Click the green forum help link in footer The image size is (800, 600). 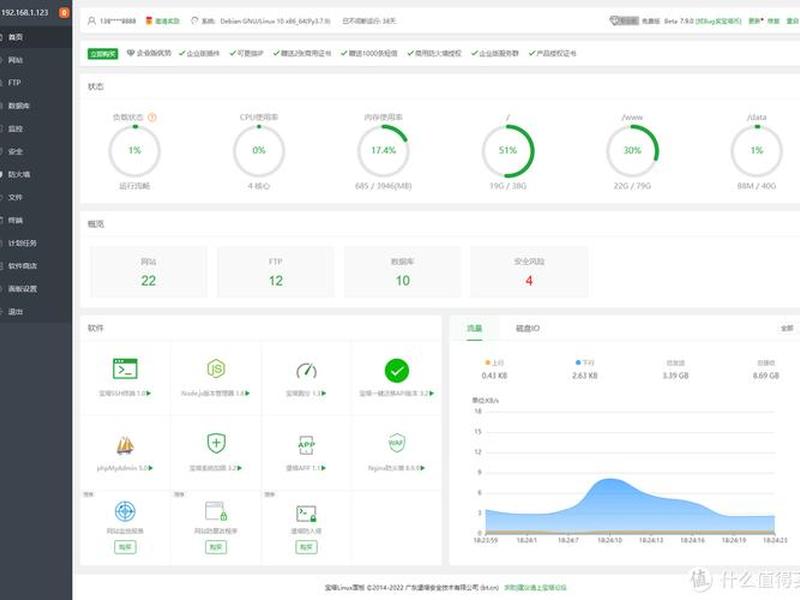tap(535, 587)
